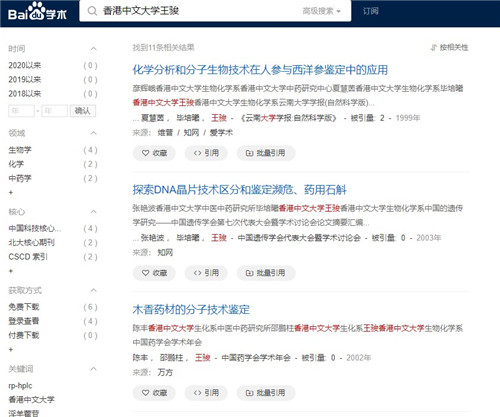Expand more 核心 options with plus
The height and width of the screenshot is (417, 500).
click(11, 271)
